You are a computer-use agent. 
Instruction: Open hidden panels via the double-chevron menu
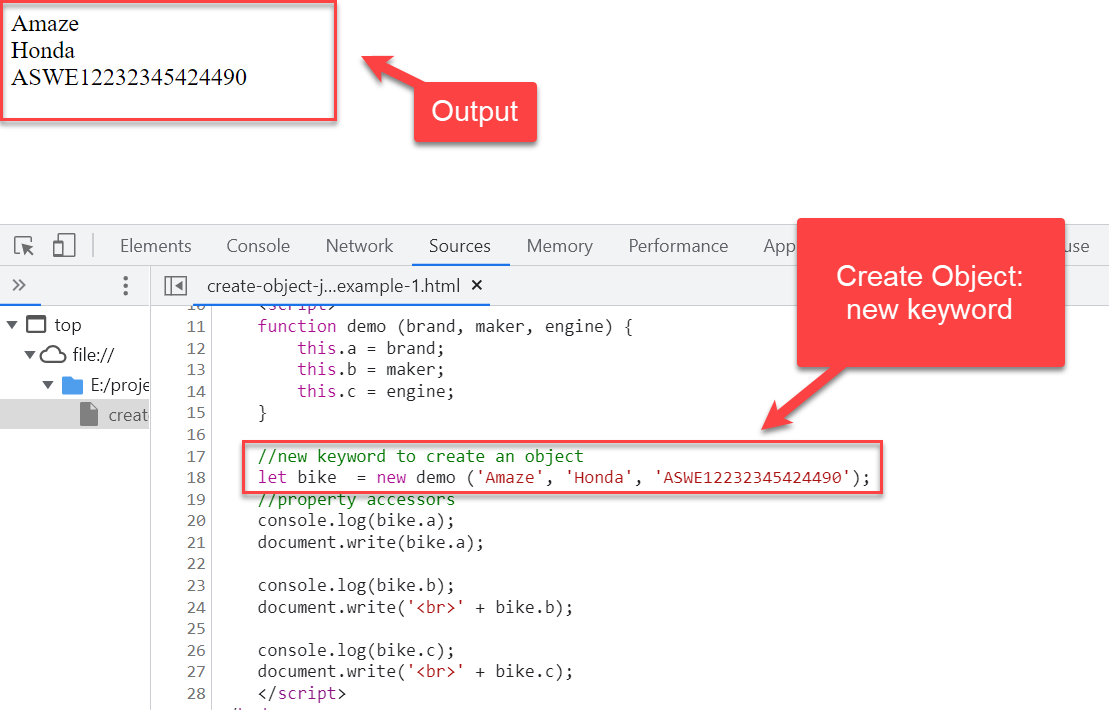pos(20,286)
